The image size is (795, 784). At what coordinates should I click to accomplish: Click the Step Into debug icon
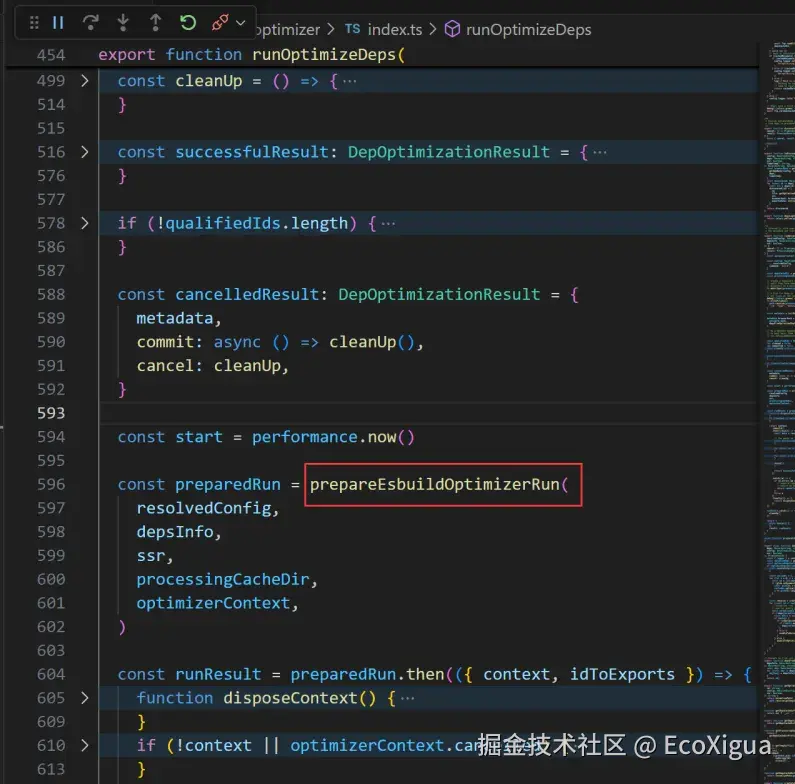[x=123, y=23]
